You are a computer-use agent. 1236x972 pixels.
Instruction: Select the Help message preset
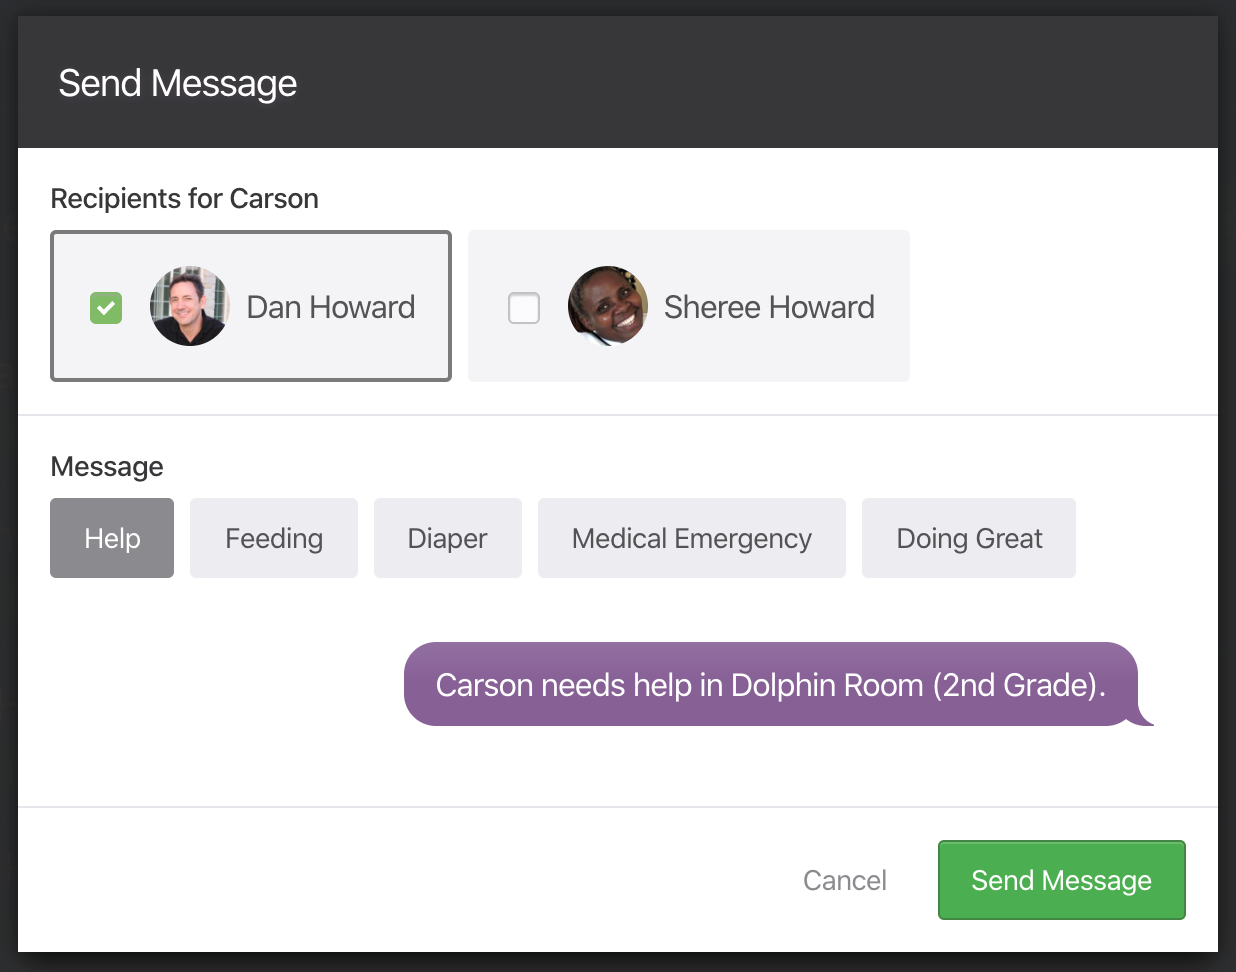point(112,538)
